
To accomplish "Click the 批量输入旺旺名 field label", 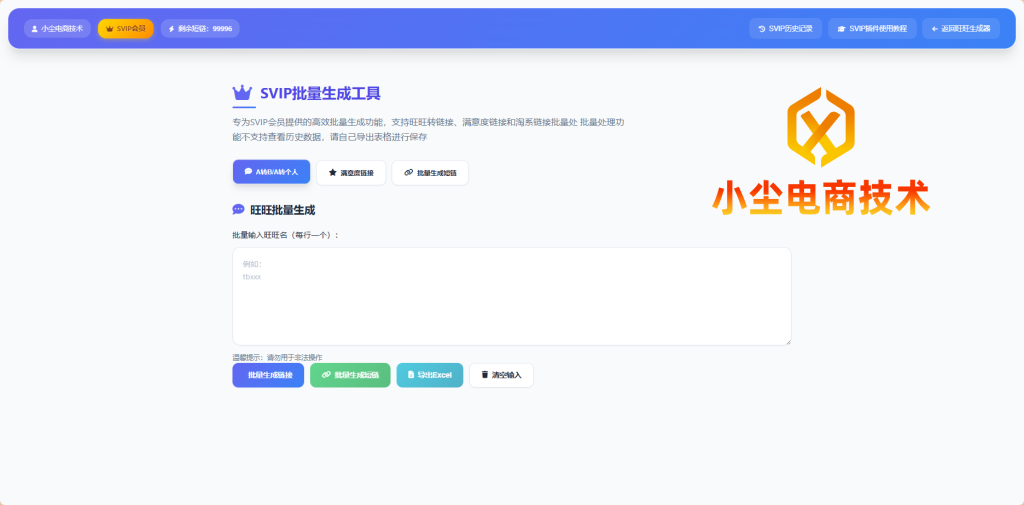I will (285, 235).
